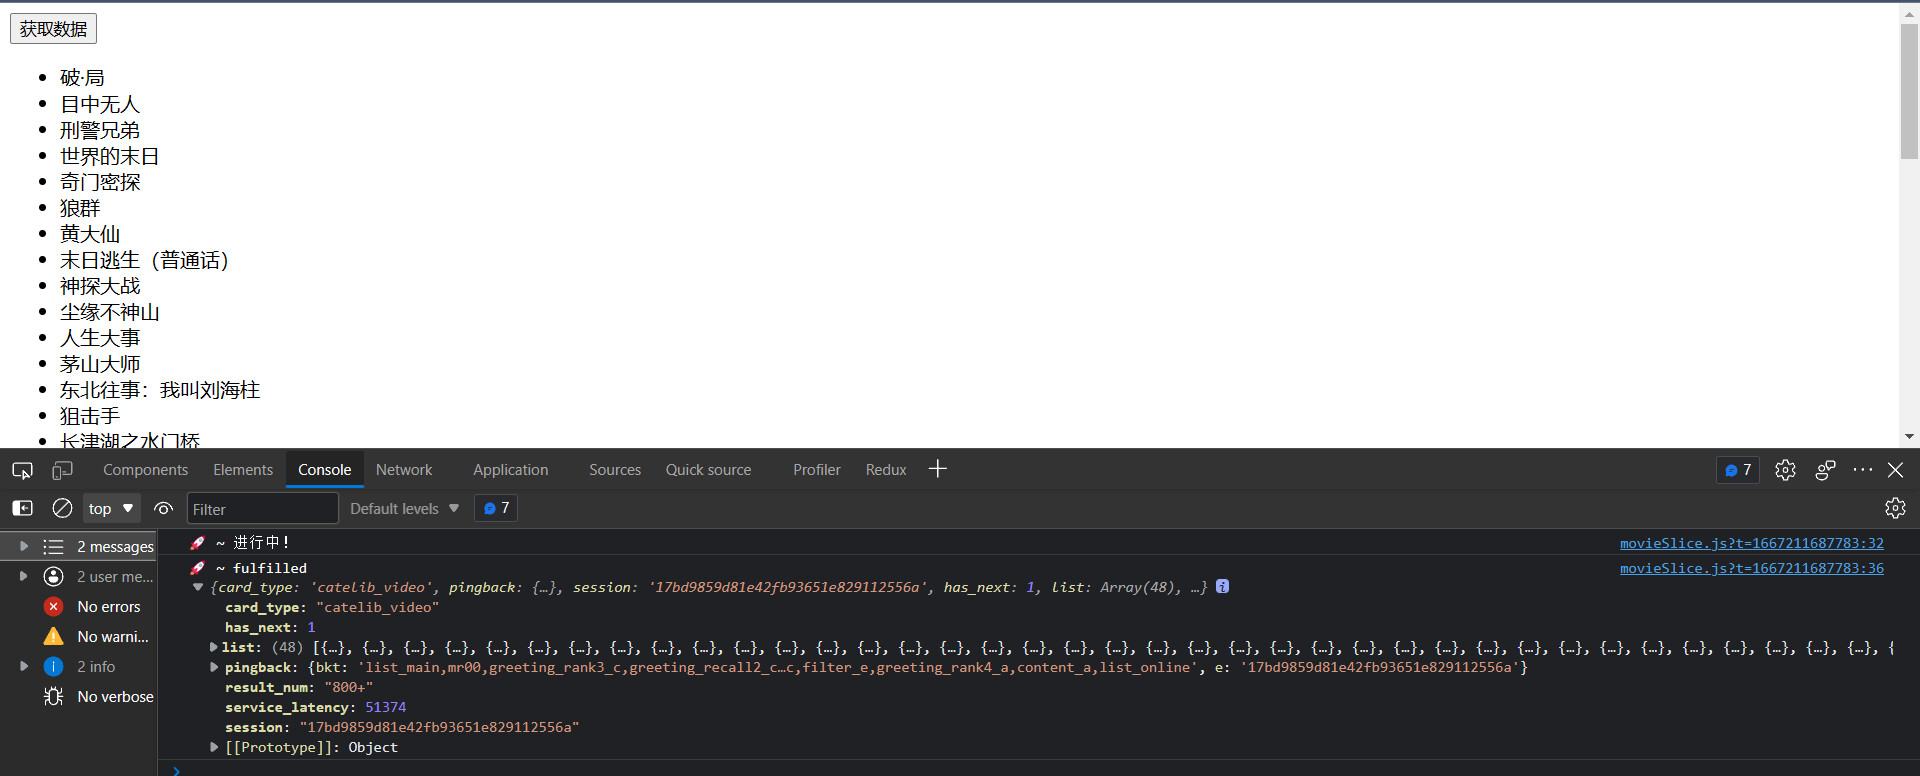Open console settings gear icon
Screen dimensions: 1920x776
pos(1895,508)
